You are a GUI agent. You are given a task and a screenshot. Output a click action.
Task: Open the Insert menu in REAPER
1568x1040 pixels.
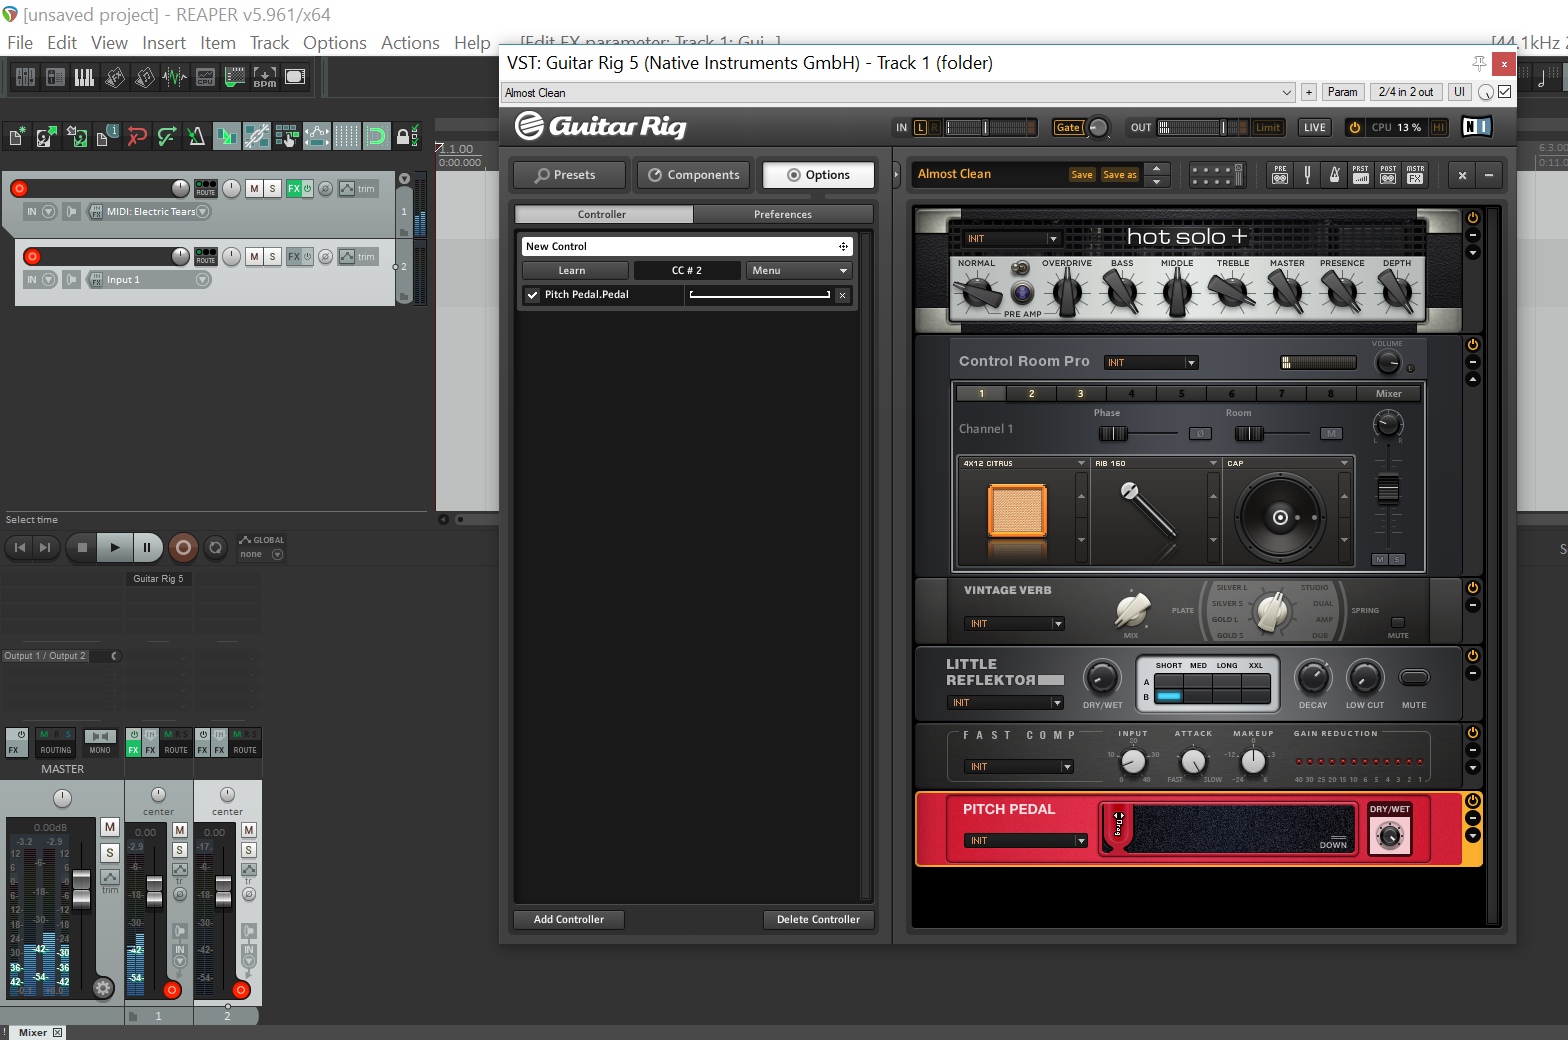click(x=164, y=43)
